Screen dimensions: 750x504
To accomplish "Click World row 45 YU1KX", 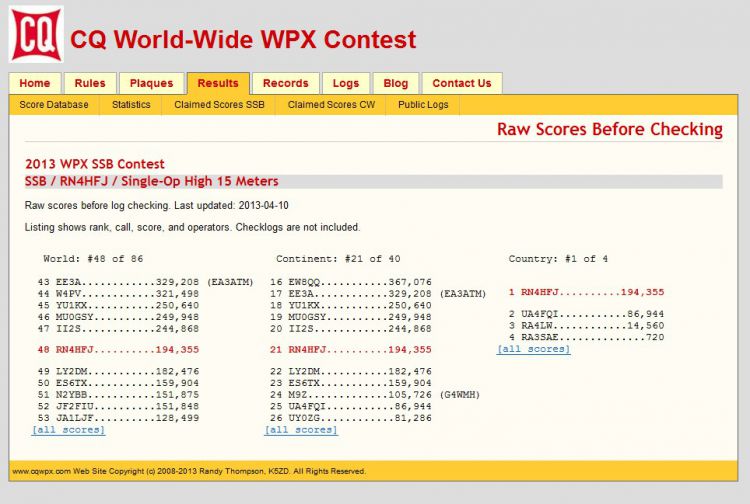I will [x=118, y=305].
